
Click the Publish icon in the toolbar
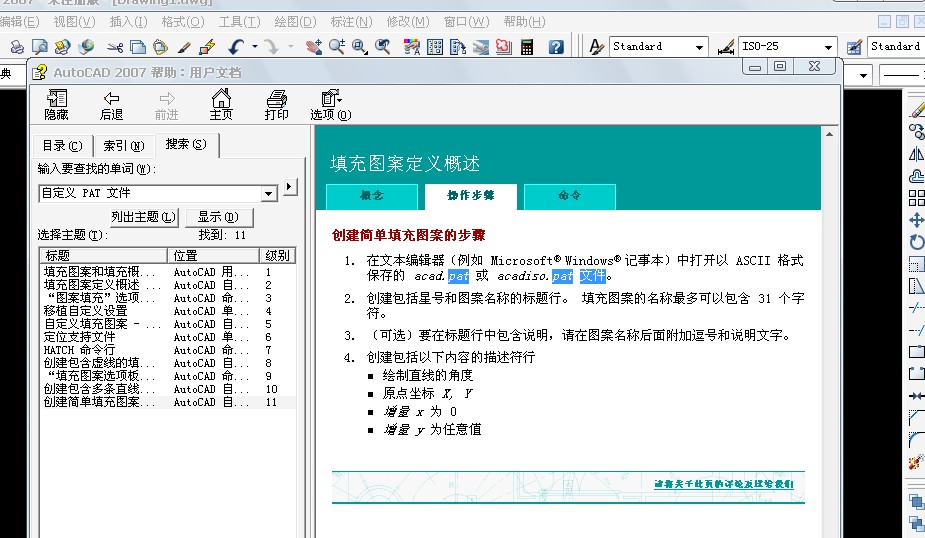click(x=62, y=47)
